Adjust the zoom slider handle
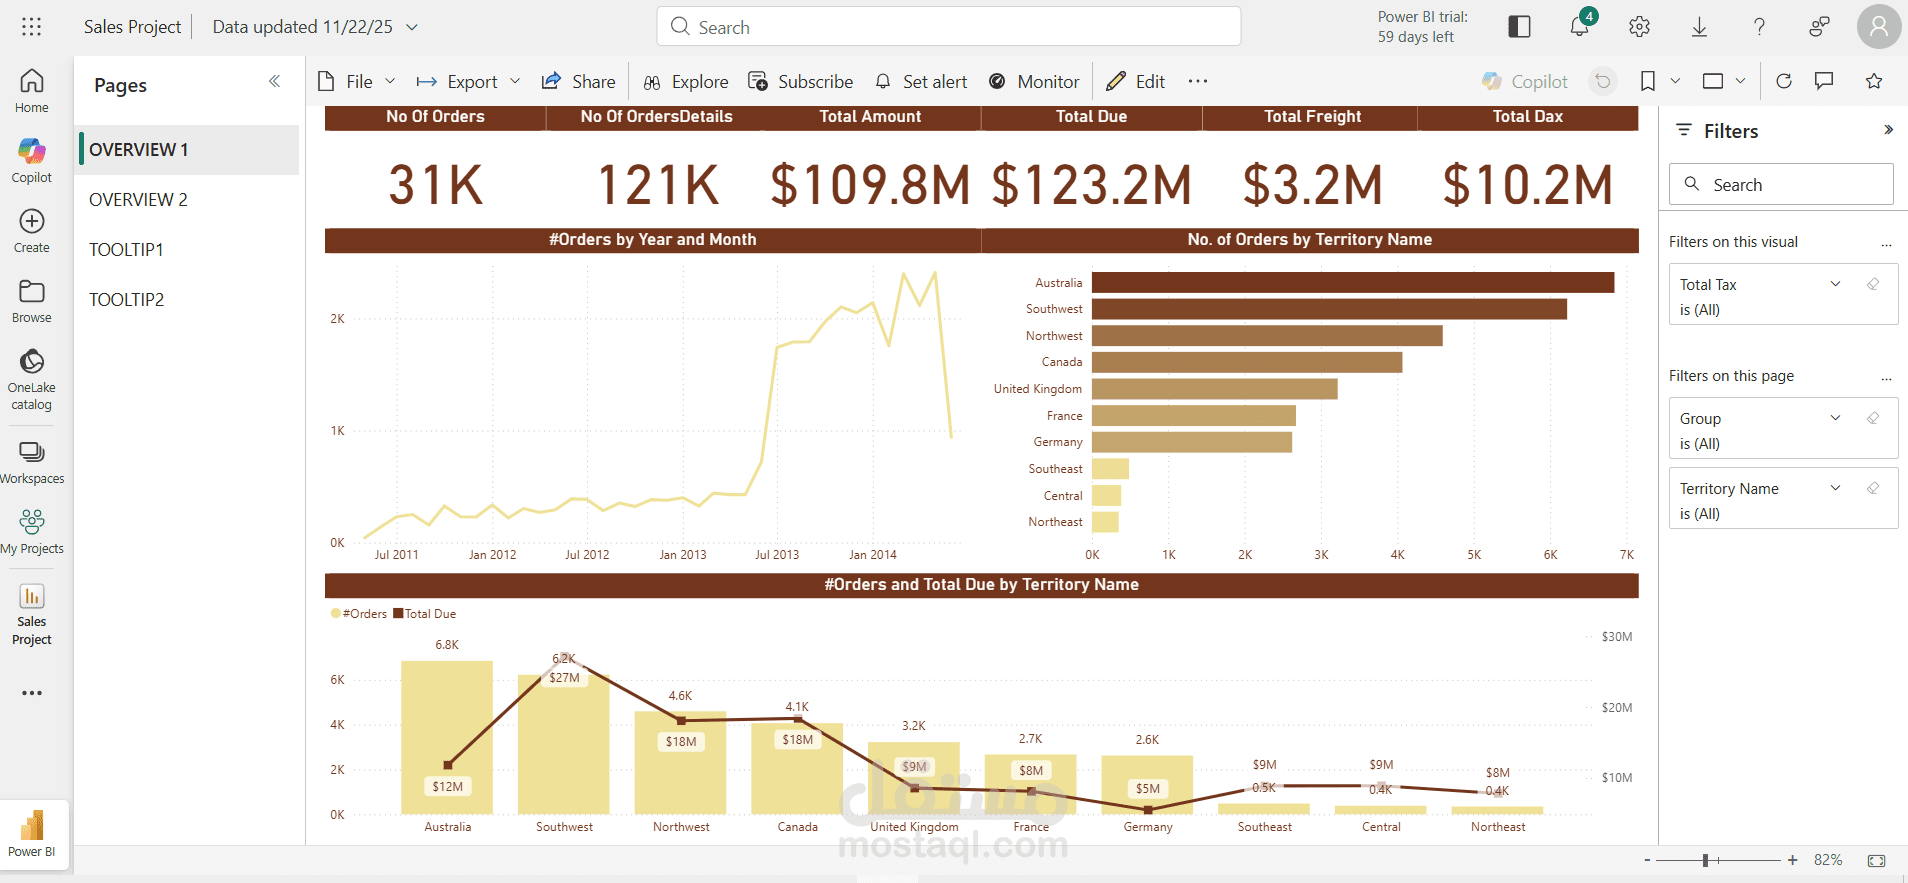 pos(1706,860)
